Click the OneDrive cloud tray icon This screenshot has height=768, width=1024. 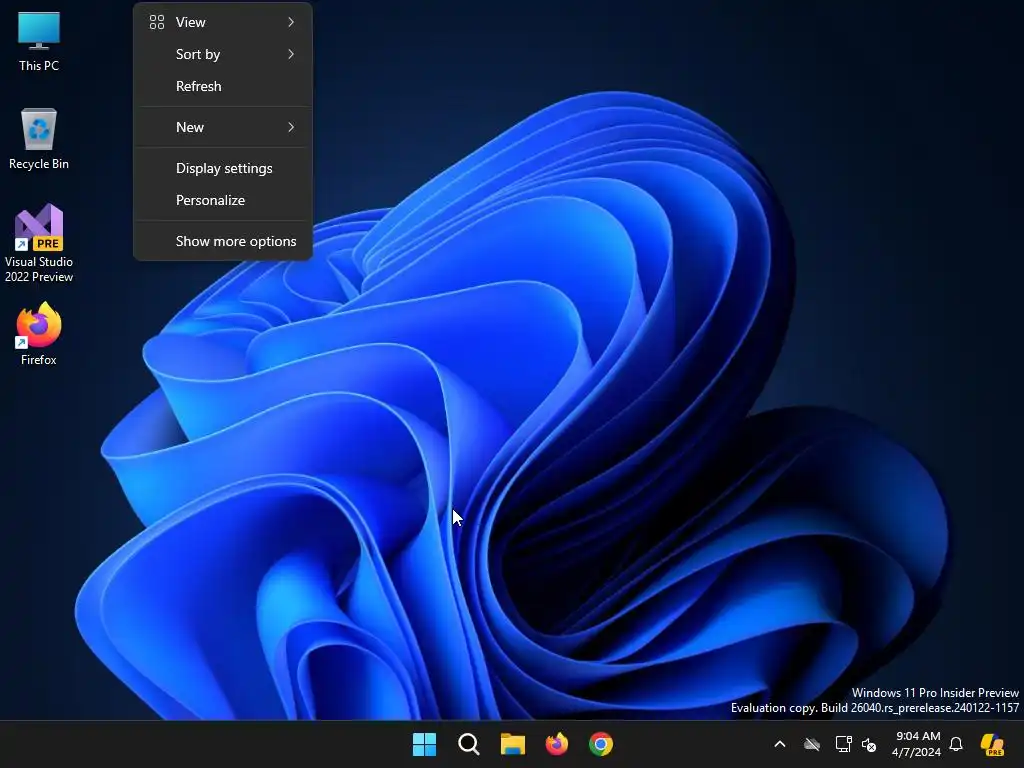click(812, 744)
